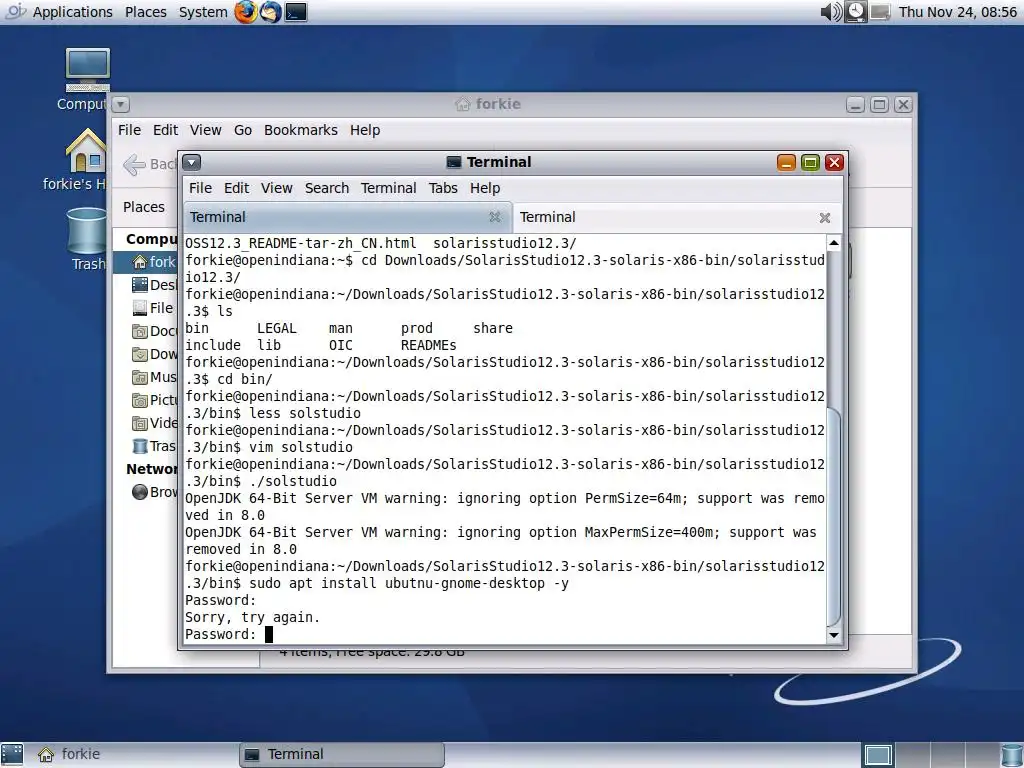
Task: Open the Terminal View menu
Action: tap(276, 188)
